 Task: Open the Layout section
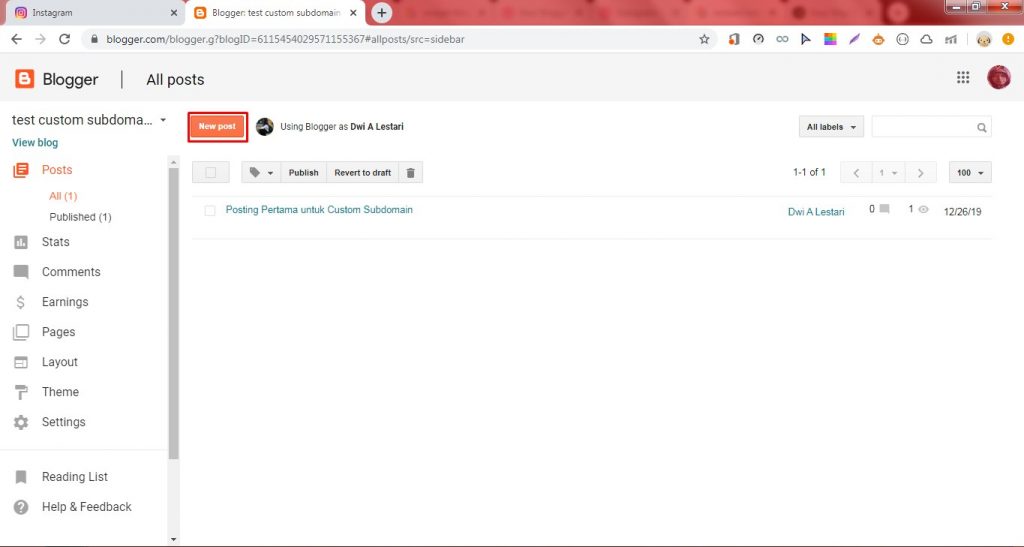[59, 362]
